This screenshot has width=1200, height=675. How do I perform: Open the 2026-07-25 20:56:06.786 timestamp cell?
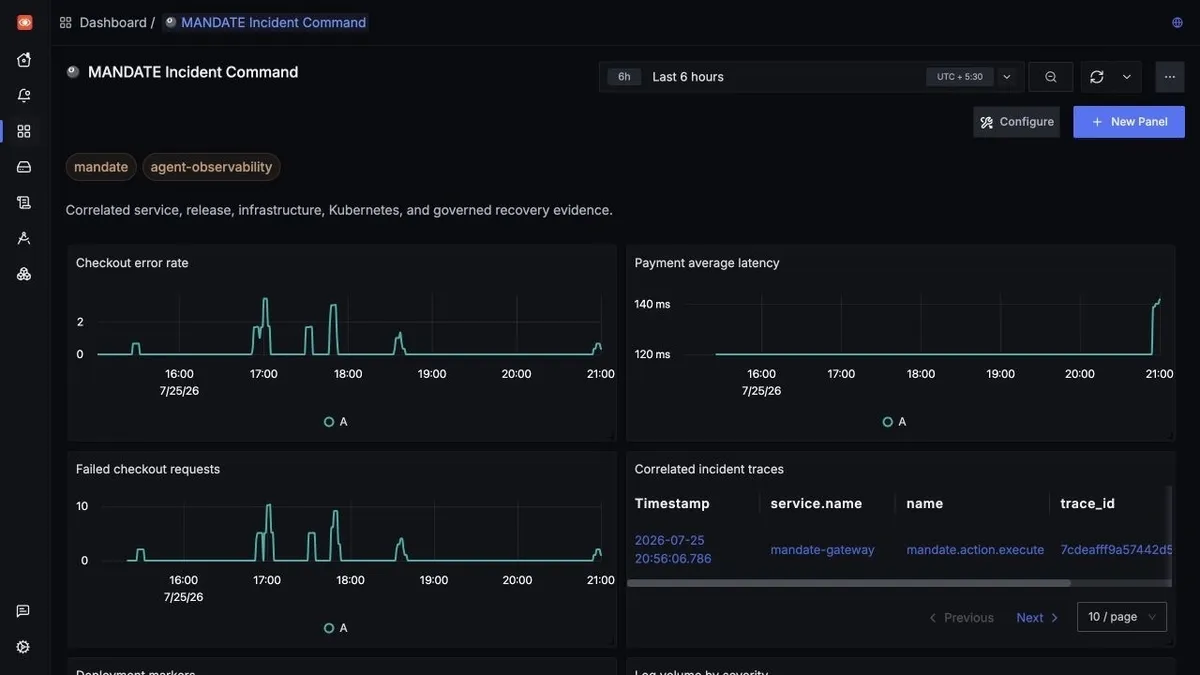673,549
